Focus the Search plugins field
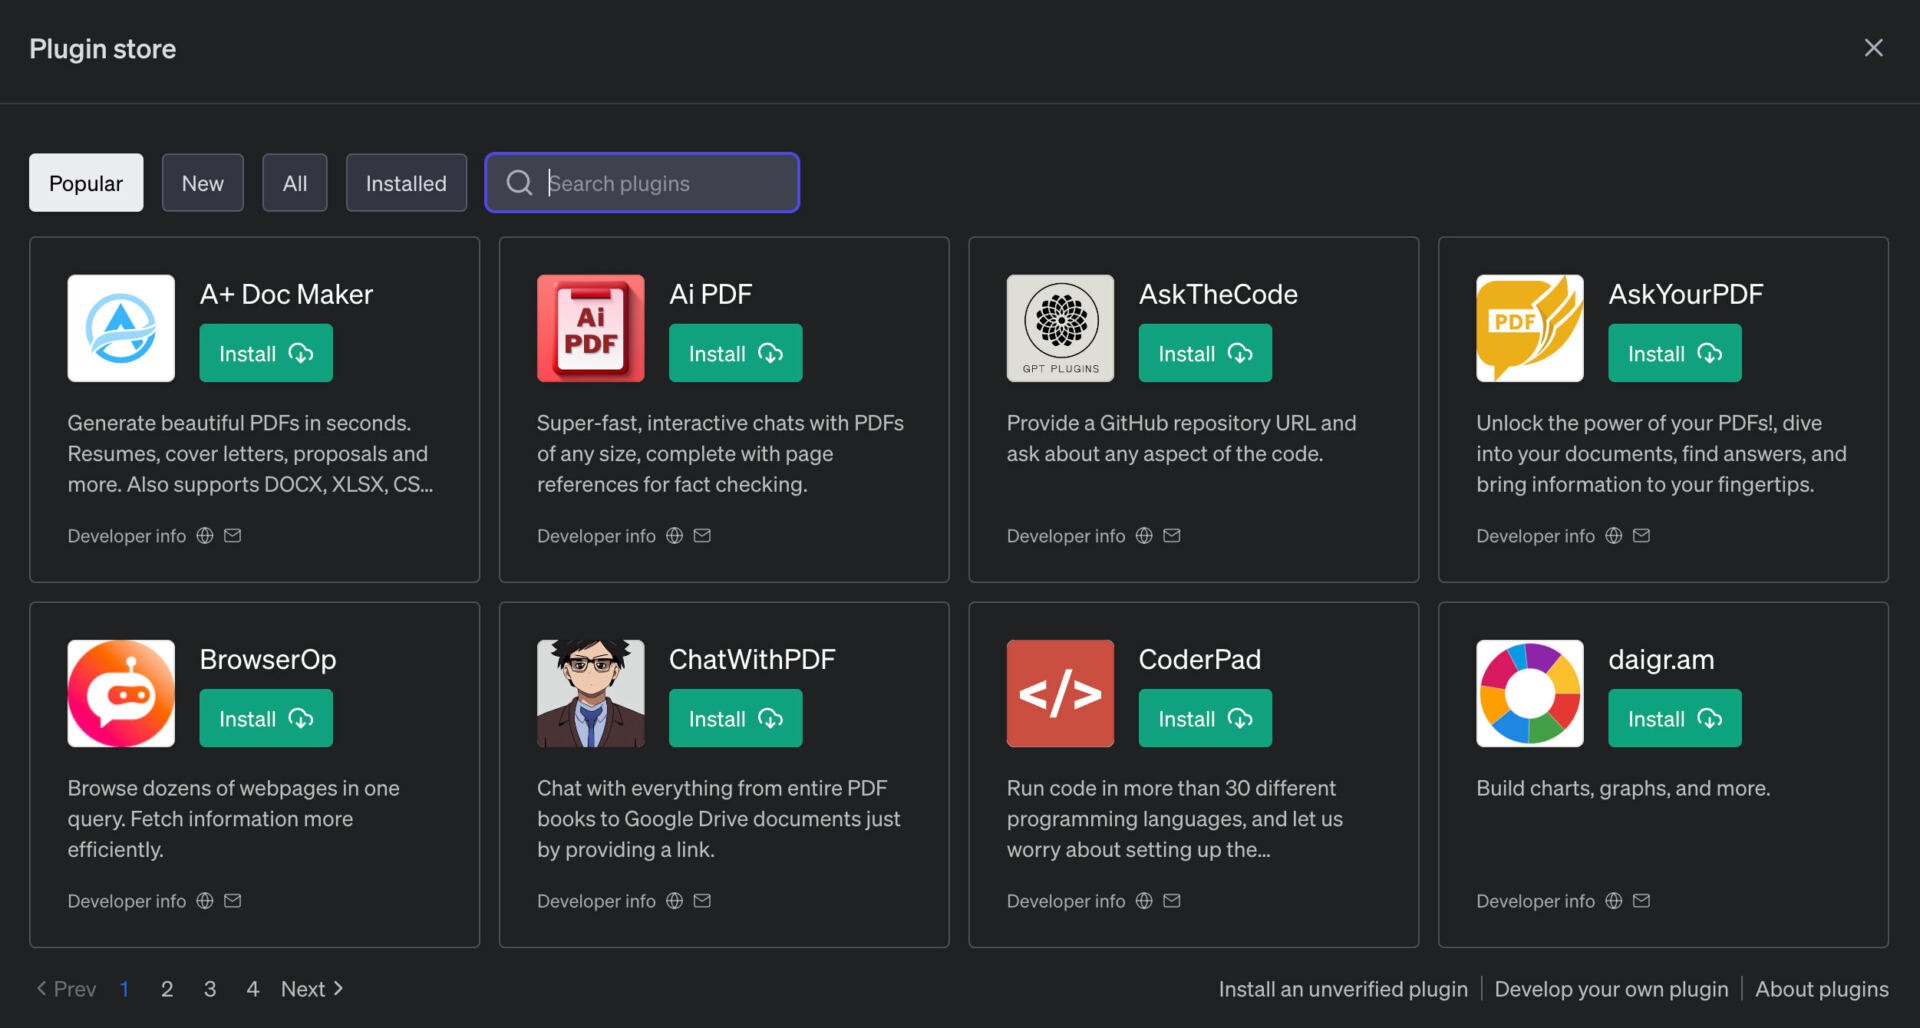This screenshot has height=1028, width=1920. pyautogui.click(x=642, y=183)
